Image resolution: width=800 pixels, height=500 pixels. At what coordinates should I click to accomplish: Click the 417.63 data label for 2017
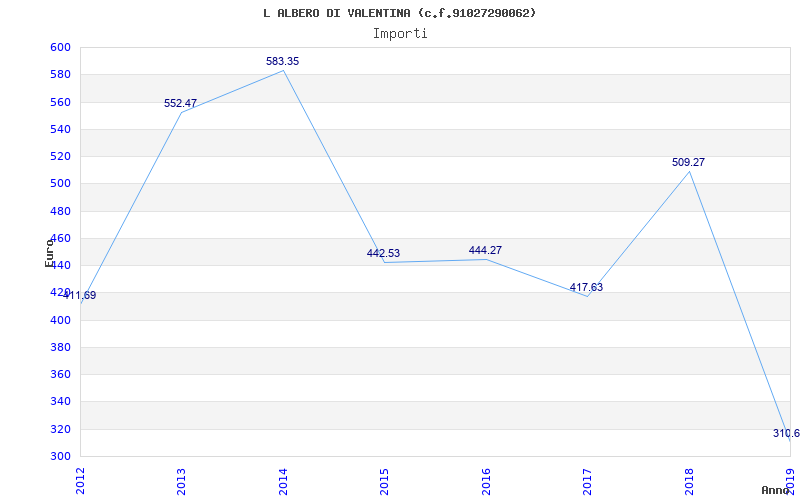tap(586, 288)
